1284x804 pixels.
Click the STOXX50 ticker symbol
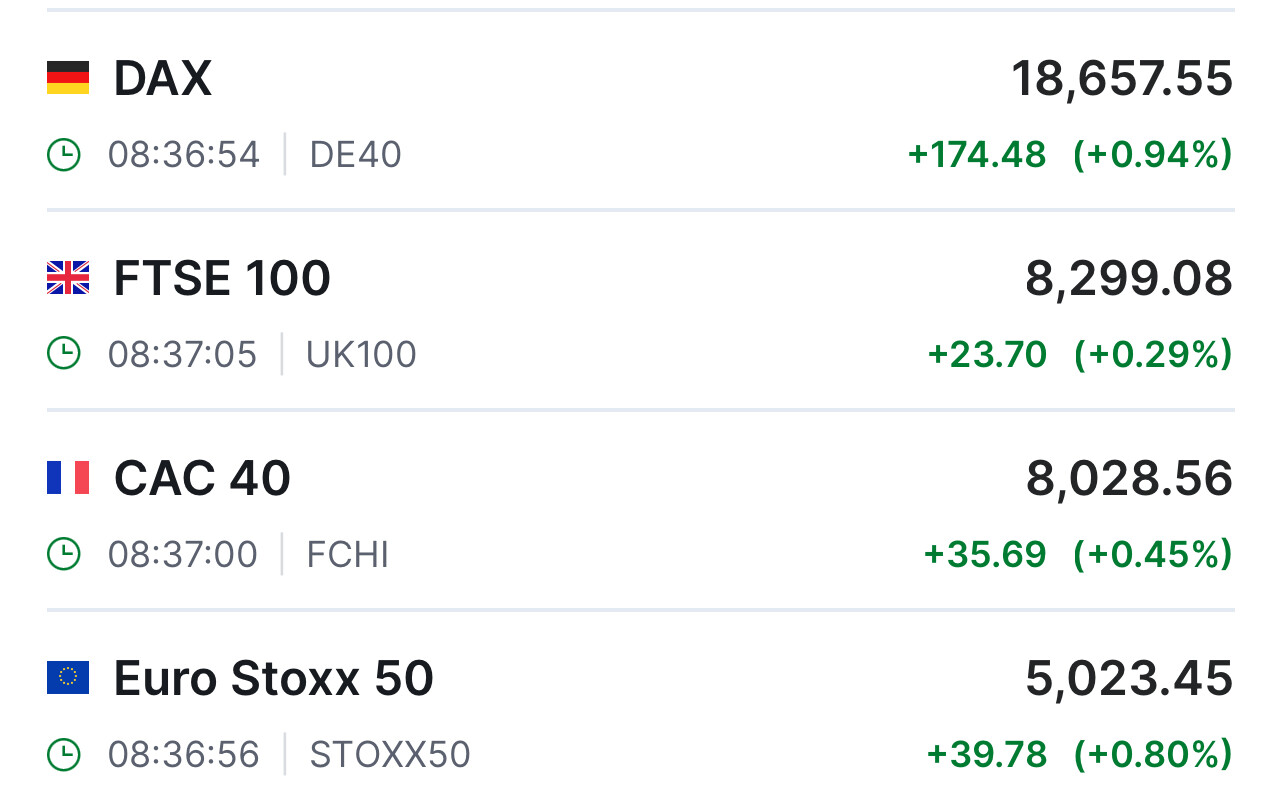(389, 754)
